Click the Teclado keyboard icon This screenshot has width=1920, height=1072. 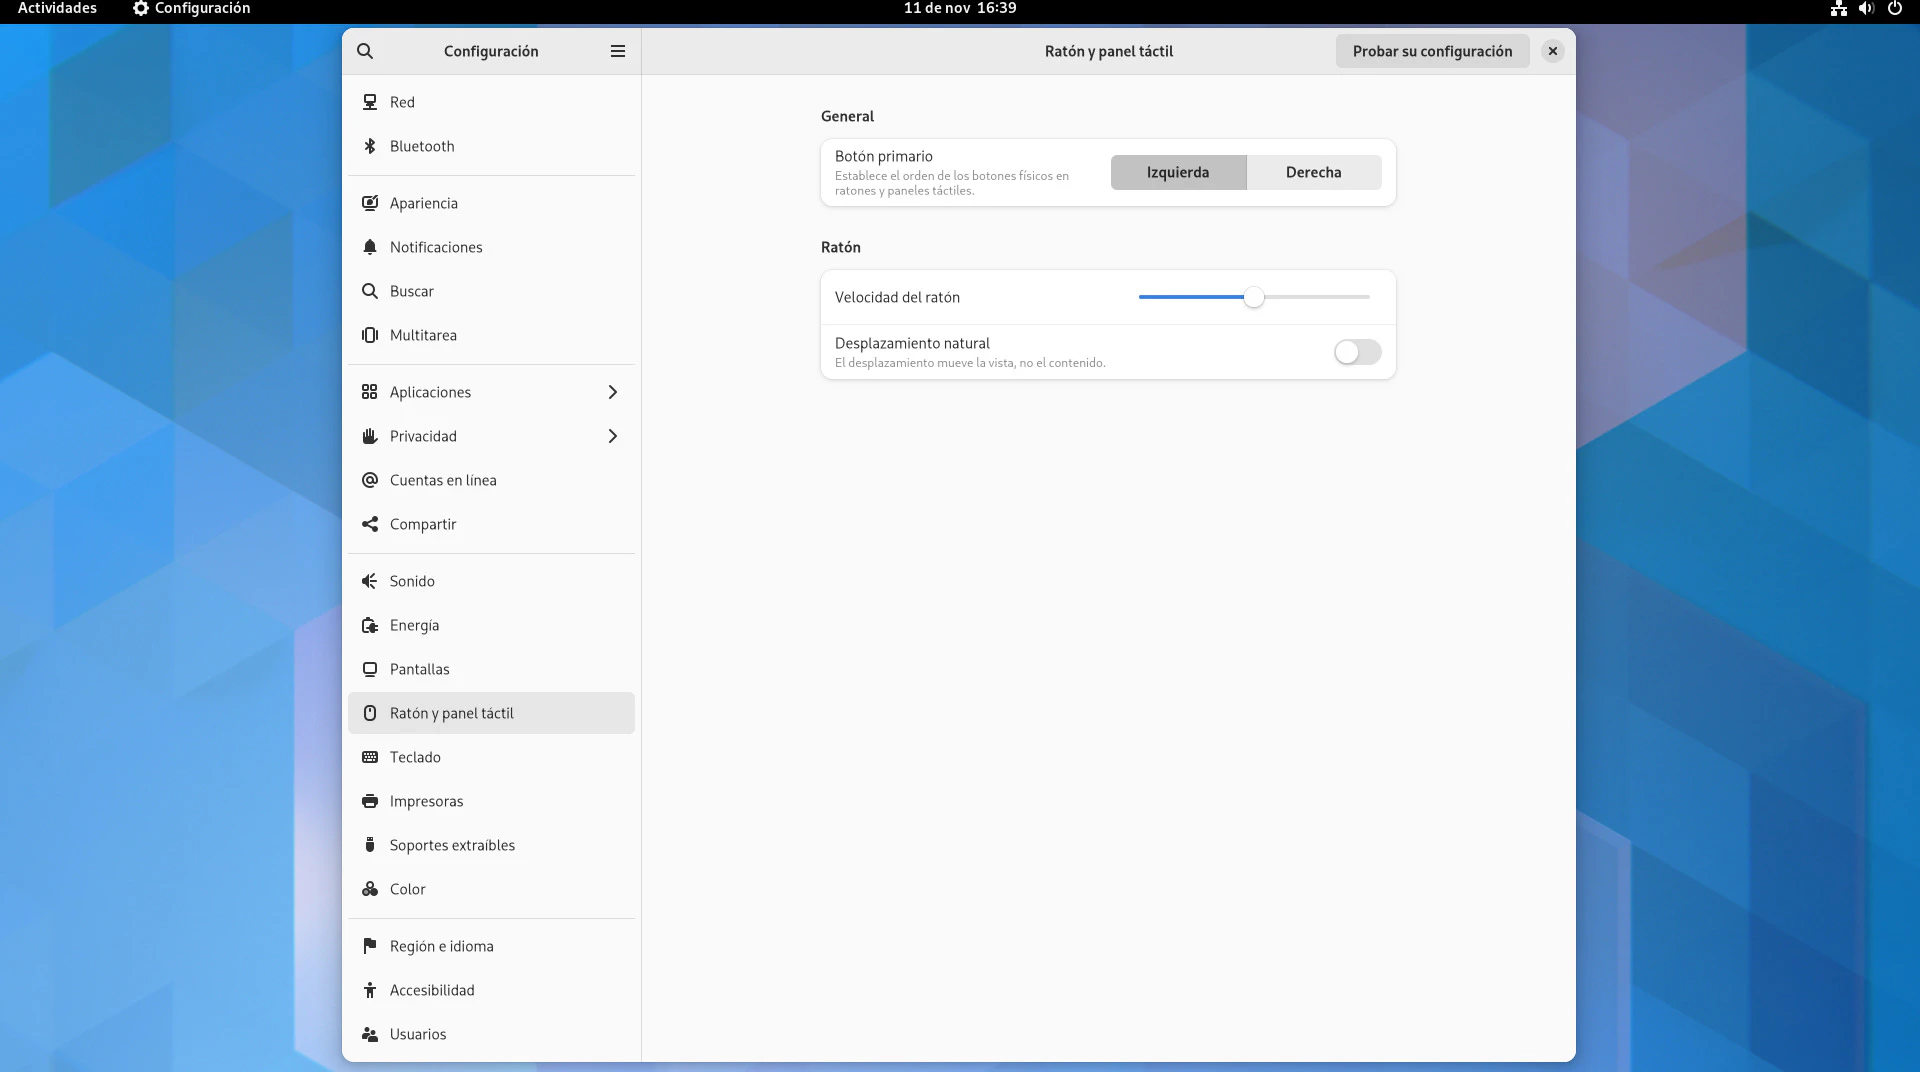click(x=370, y=757)
